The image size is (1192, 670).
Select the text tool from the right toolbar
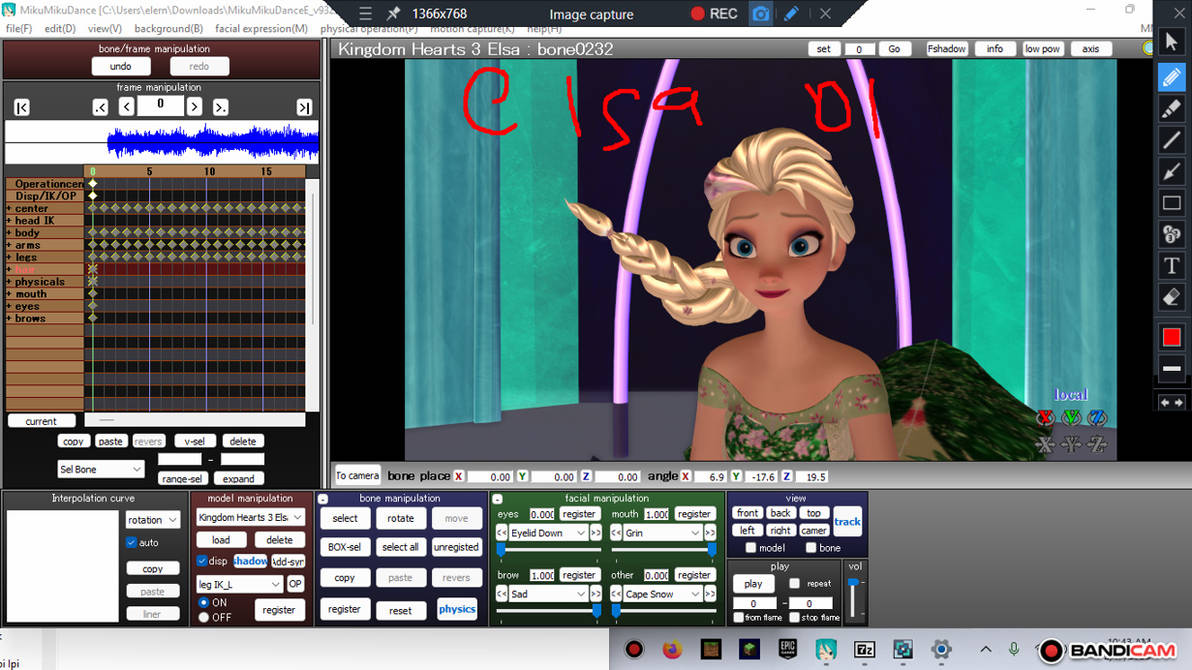tap(1171, 265)
